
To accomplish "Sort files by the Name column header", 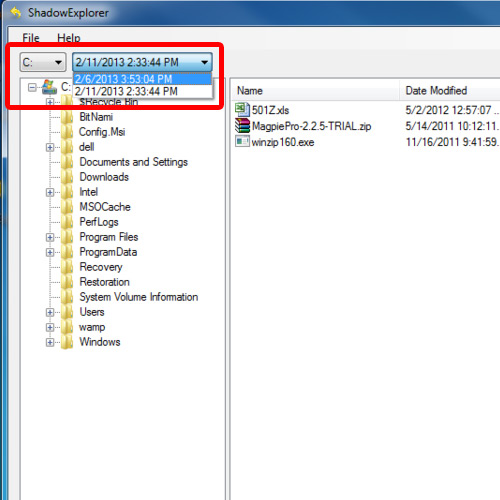I will coord(315,90).
